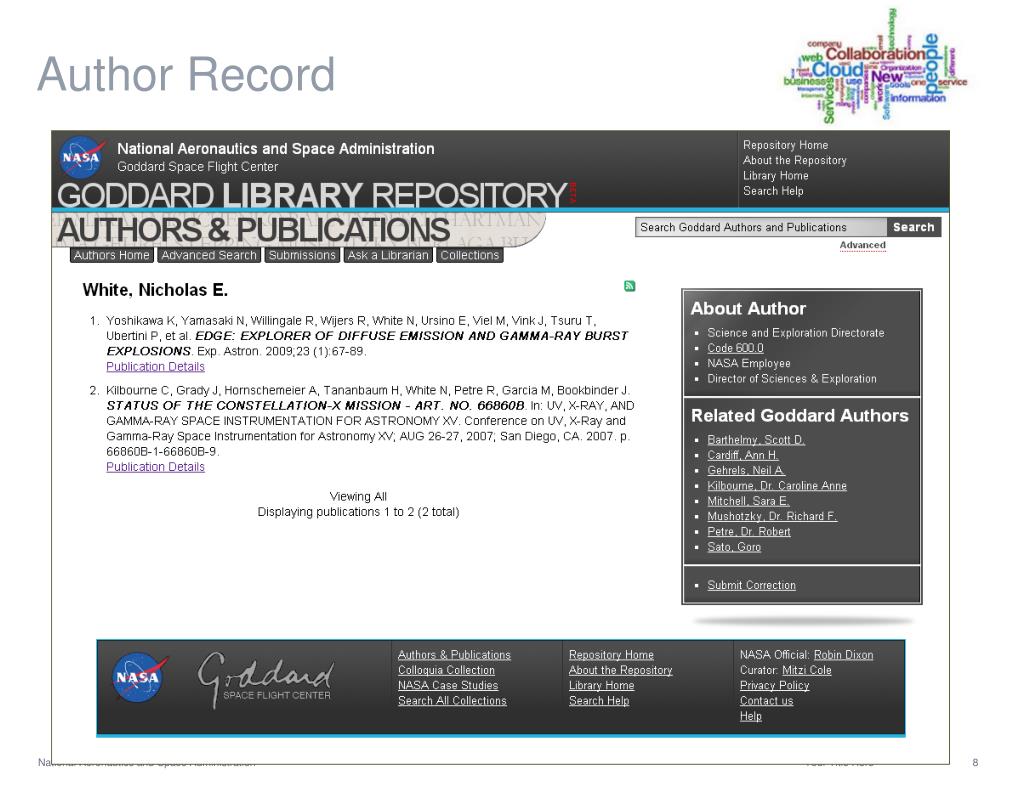Go to the Submissions tab
Image resolution: width=1024 pixels, height=791 pixels.
tap(302, 255)
